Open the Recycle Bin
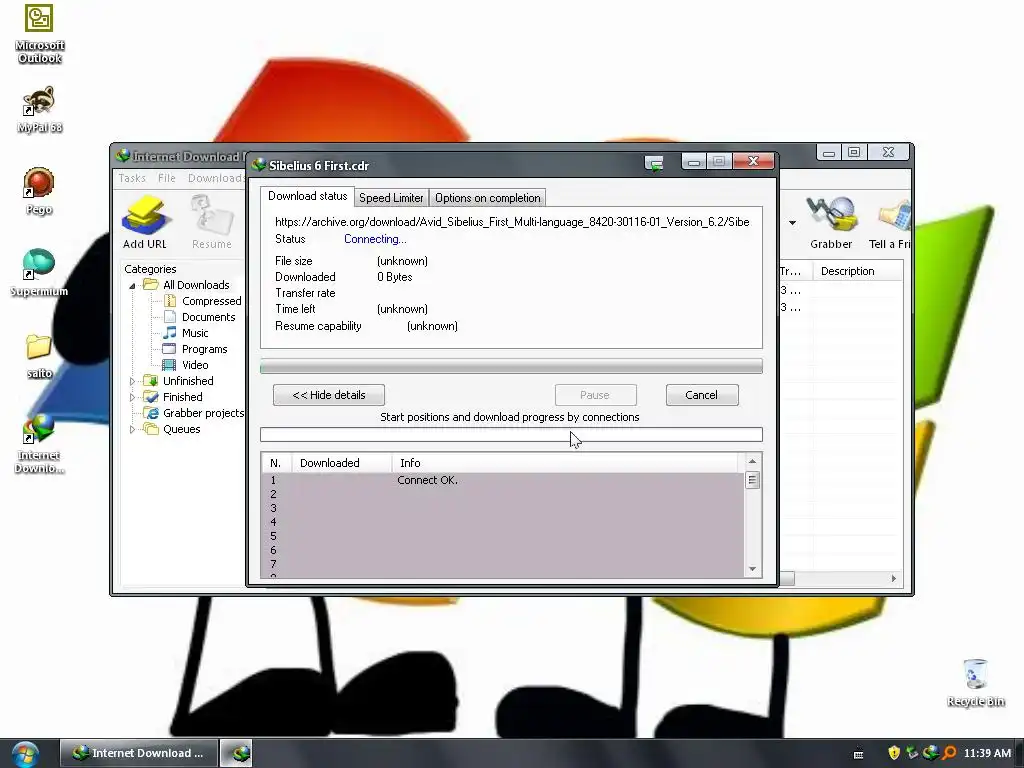The image size is (1024, 768). [x=976, y=682]
